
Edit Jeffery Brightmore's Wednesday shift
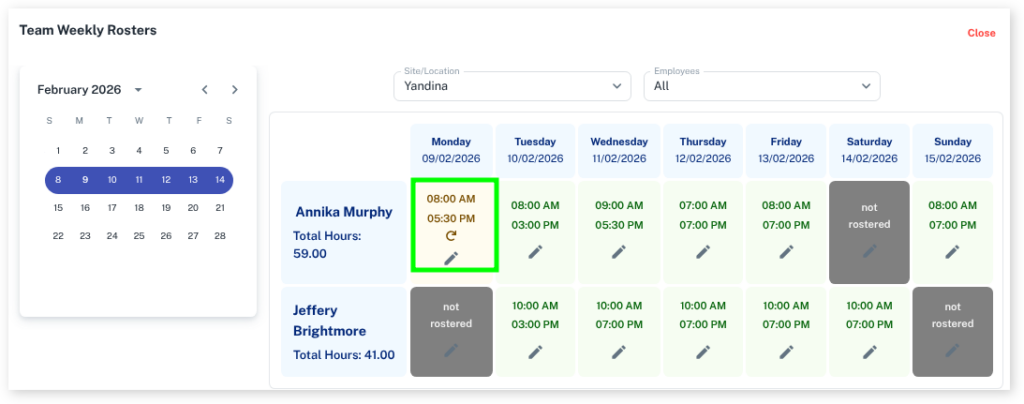619,351
